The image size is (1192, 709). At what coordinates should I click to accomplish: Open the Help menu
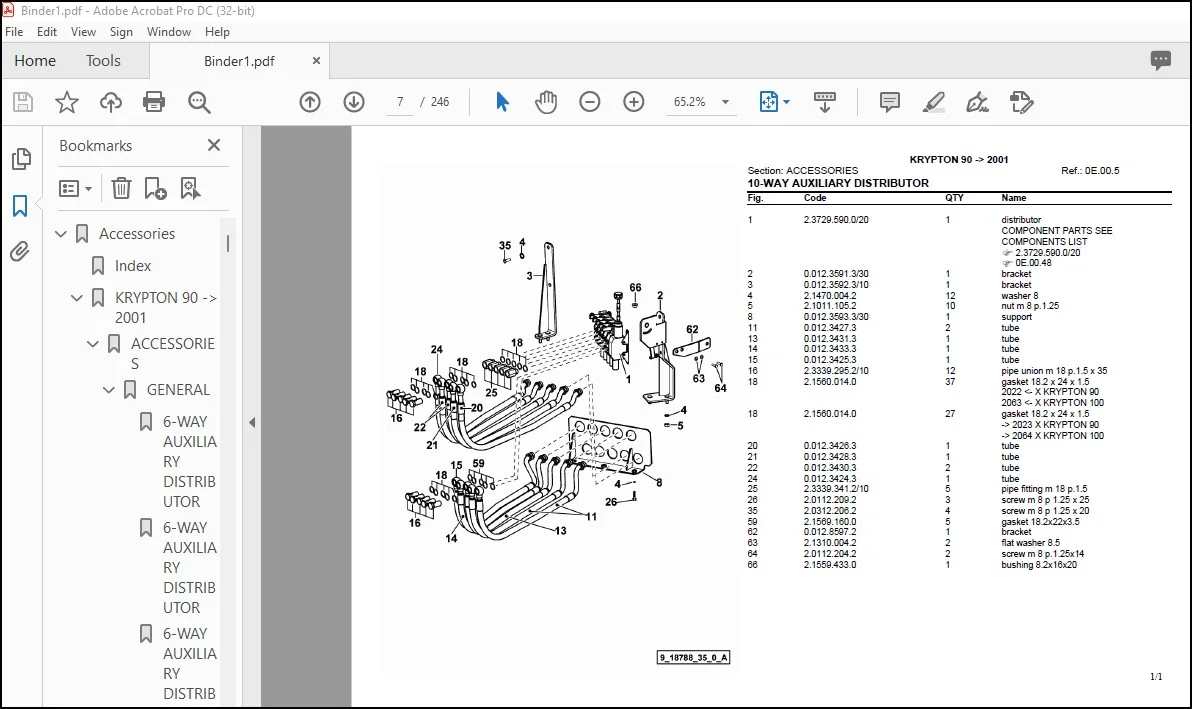pos(217,32)
